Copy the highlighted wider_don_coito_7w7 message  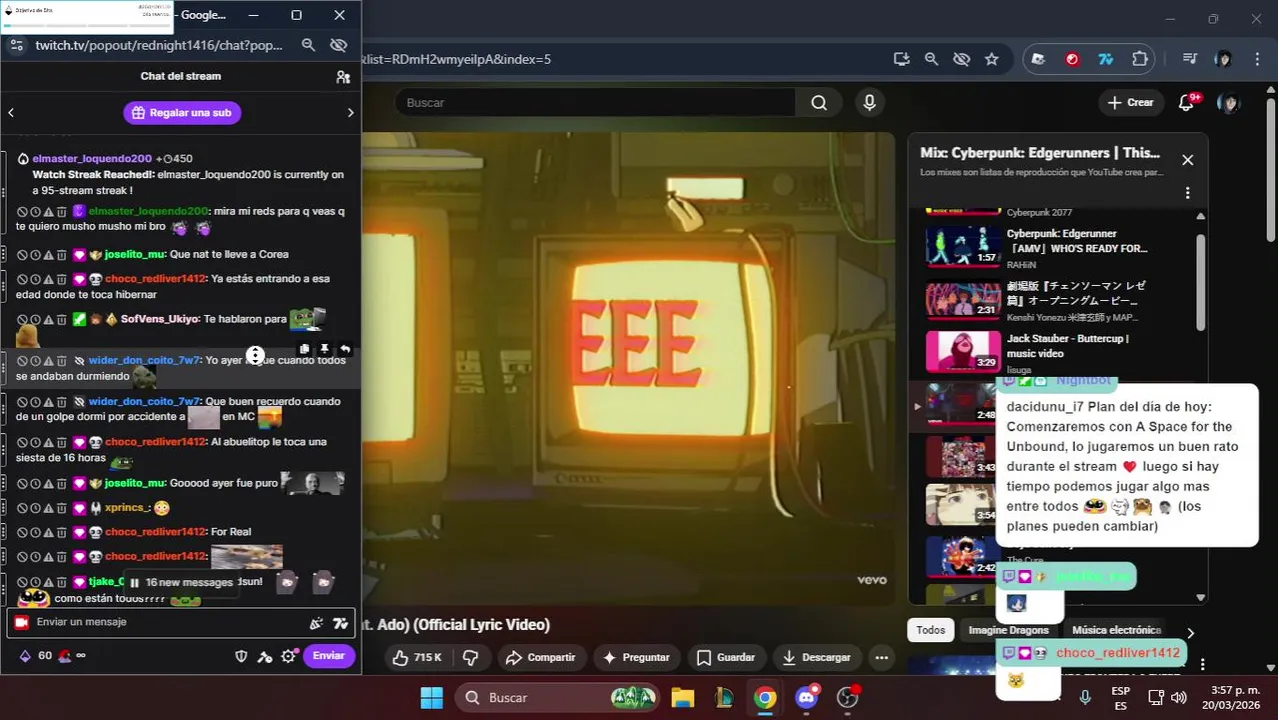point(304,349)
